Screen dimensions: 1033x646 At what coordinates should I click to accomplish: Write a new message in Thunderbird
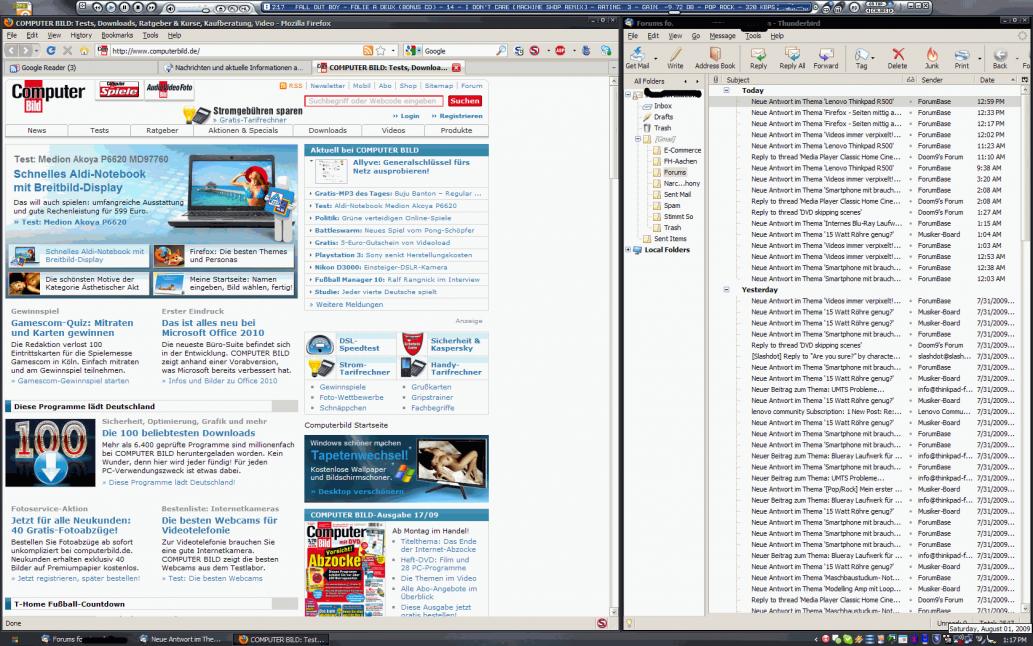click(x=675, y=58)
